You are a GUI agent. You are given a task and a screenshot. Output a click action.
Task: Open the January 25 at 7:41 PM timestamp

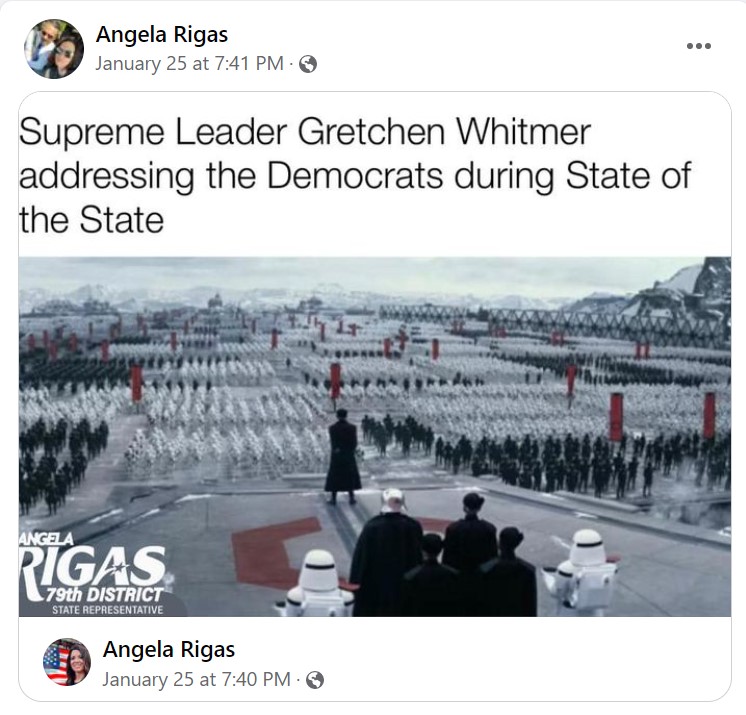pos(189,64)
